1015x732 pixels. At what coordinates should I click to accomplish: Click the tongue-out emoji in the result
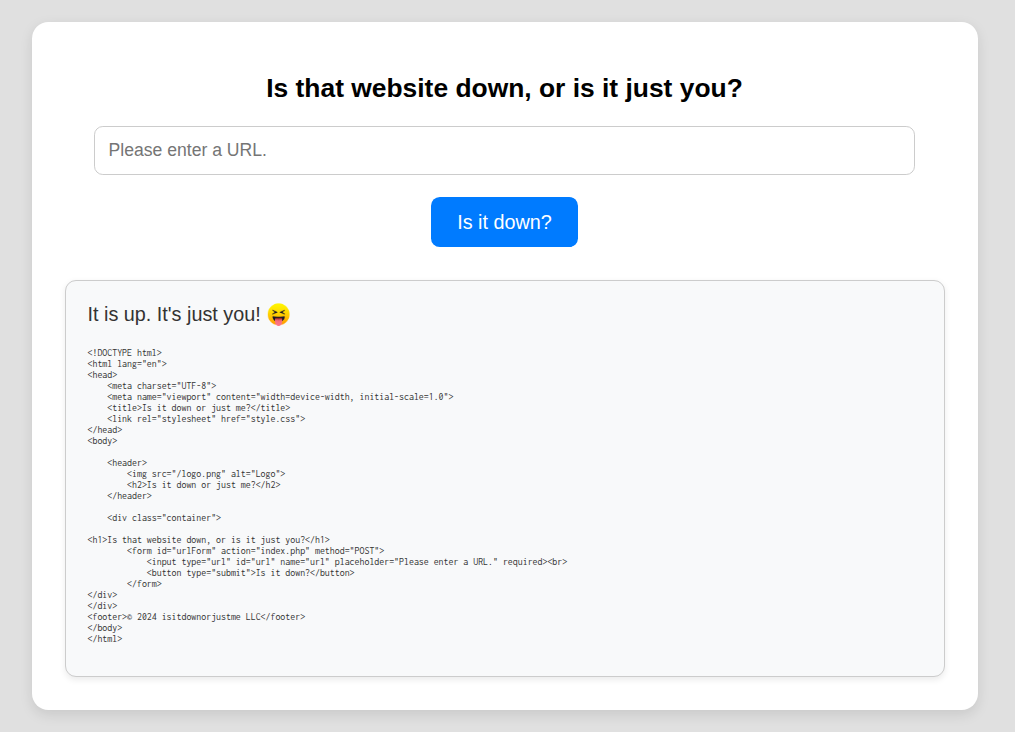coord(279,315)
